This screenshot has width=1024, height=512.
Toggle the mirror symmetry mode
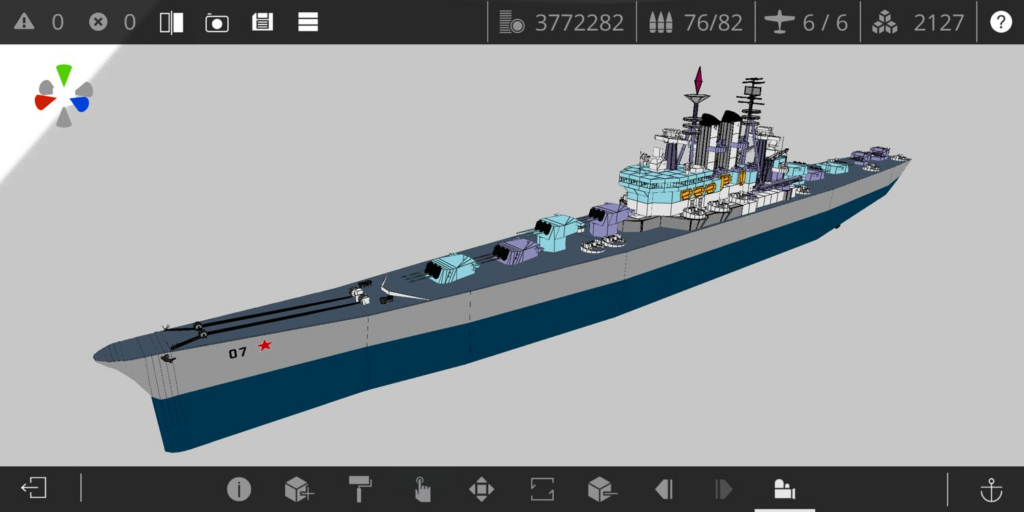tap(171, 22)
